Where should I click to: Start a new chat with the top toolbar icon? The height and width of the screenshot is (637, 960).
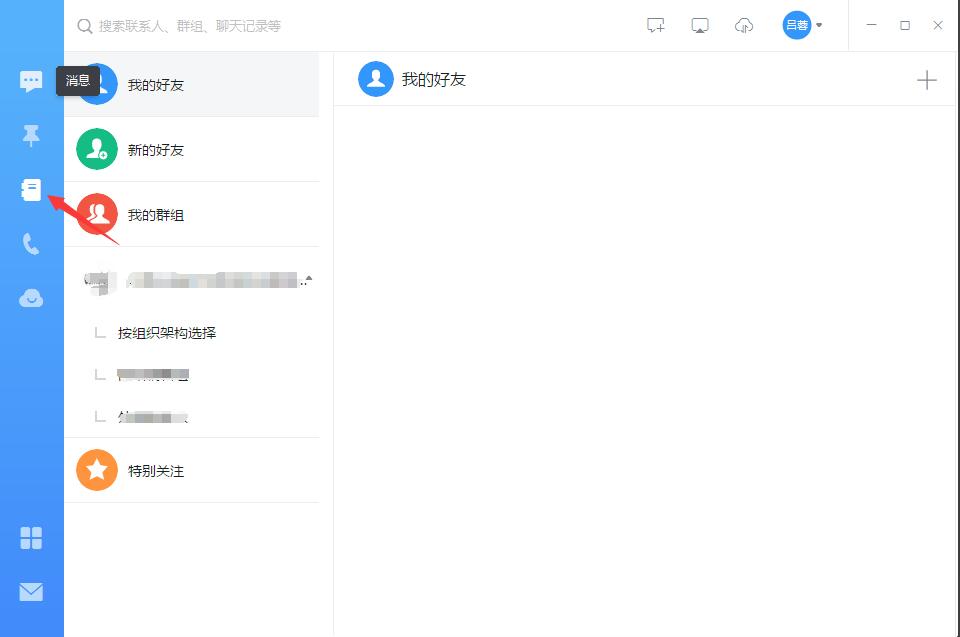tap(655, 25)
